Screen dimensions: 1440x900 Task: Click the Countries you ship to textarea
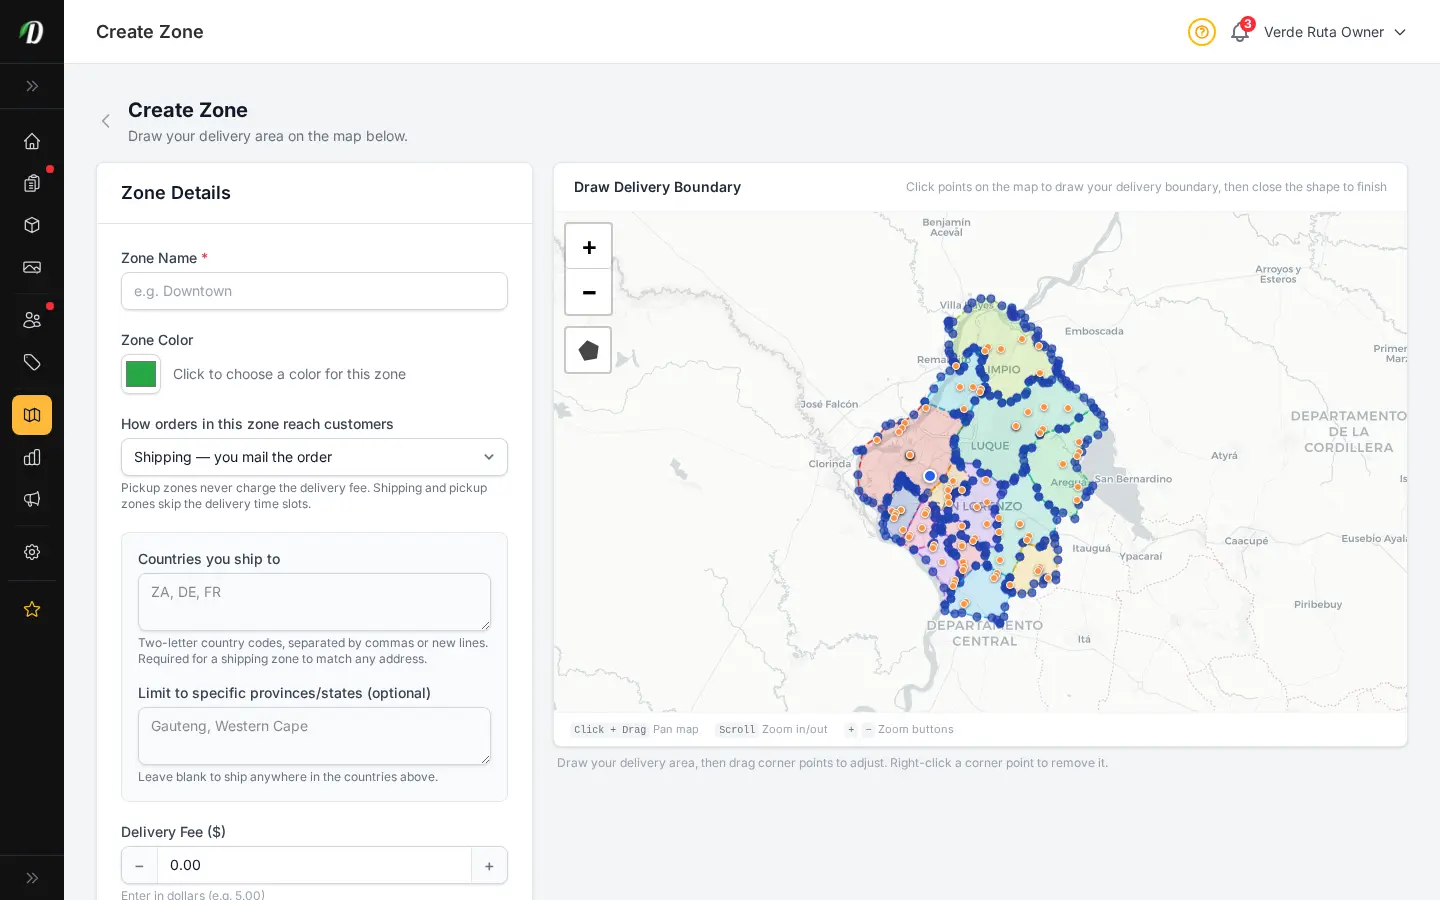click(314, 602)
